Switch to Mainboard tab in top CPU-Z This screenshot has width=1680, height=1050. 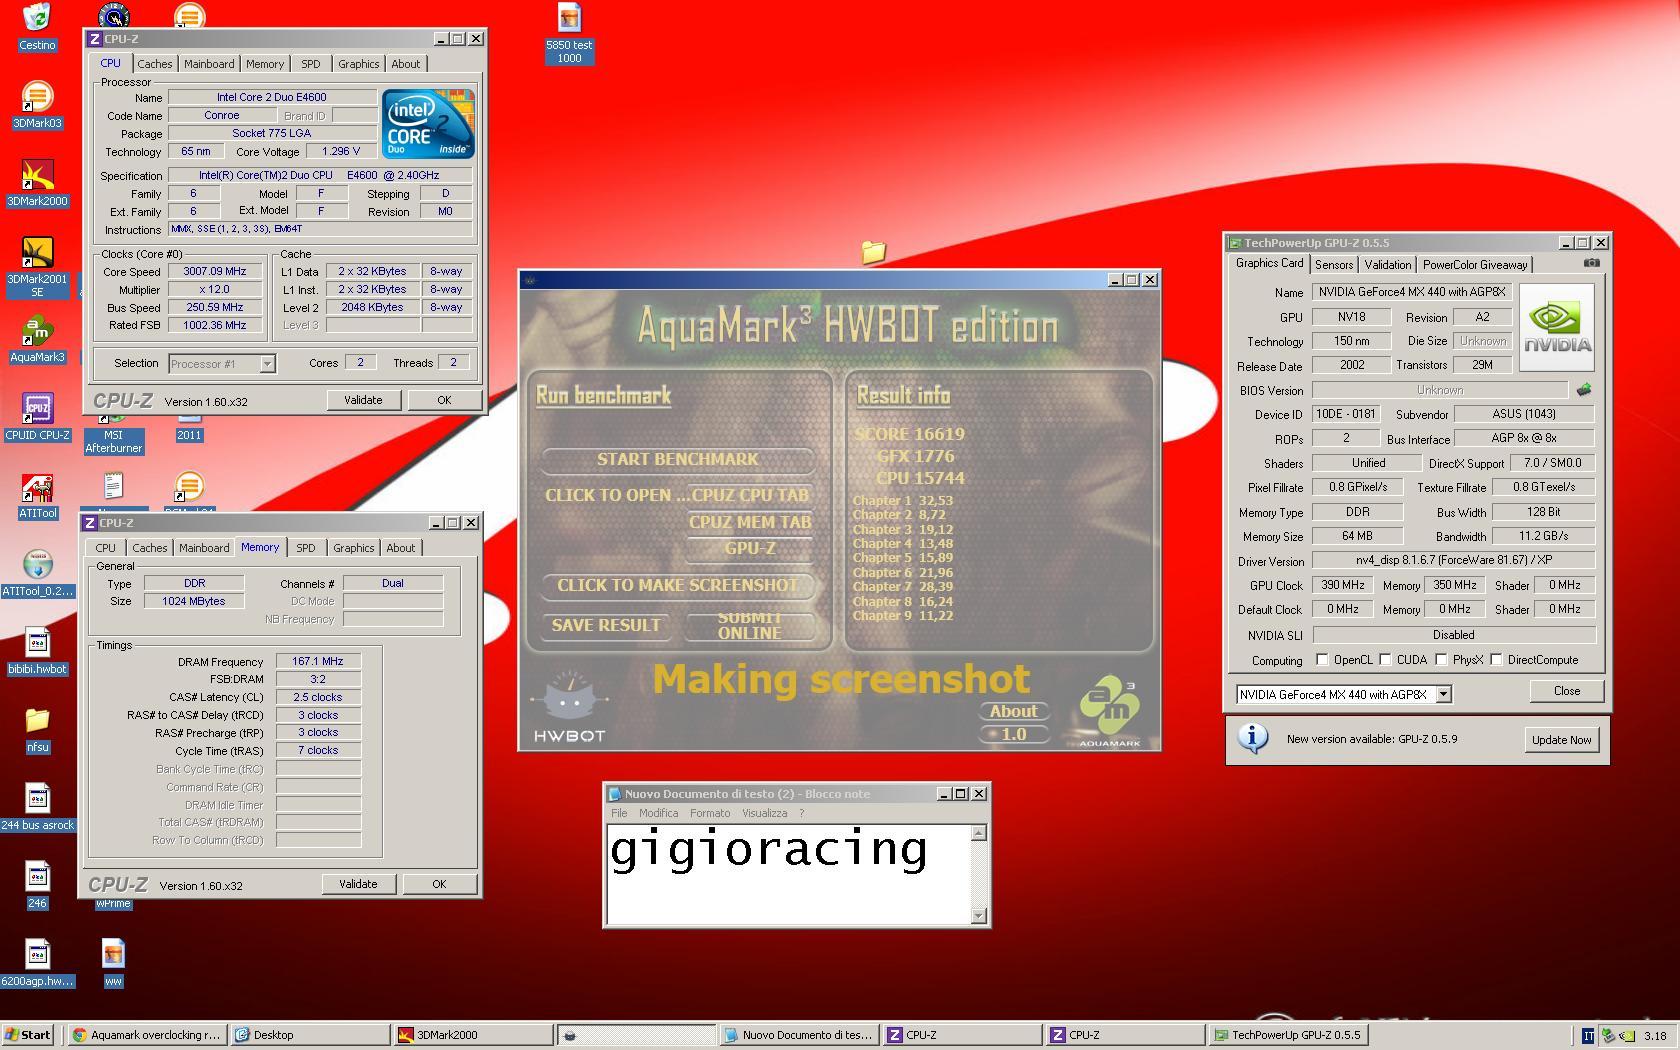click(x=209, y=64)
